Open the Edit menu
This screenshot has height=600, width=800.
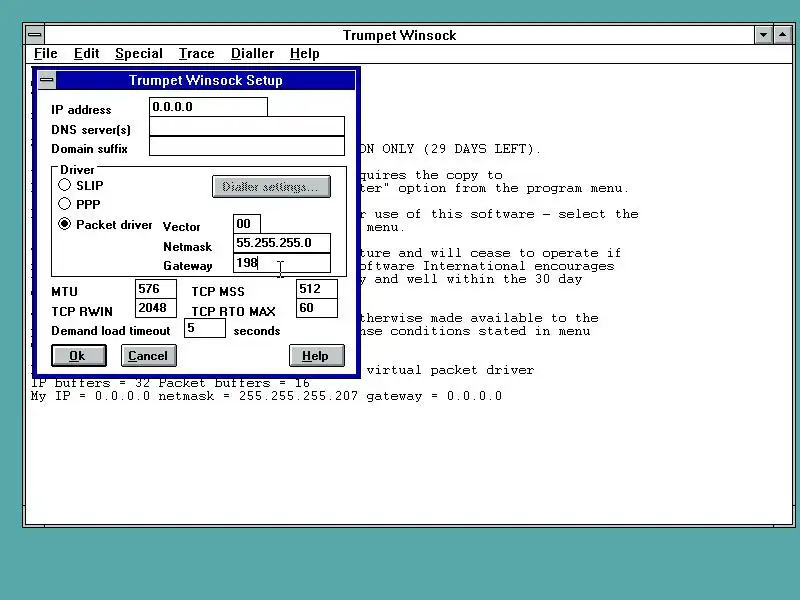click(86, 54)
